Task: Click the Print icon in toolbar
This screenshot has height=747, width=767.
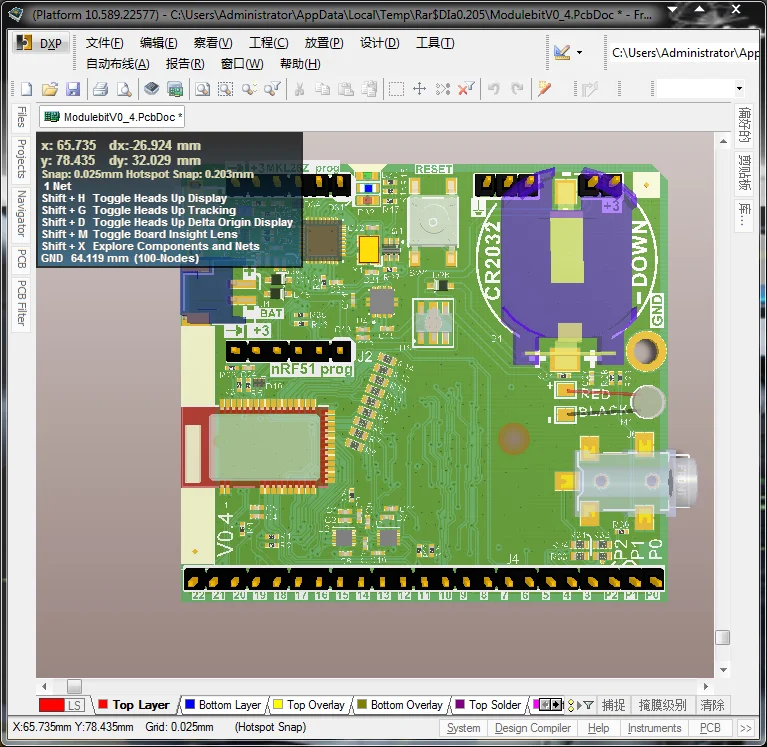Action: coord(100,89)
